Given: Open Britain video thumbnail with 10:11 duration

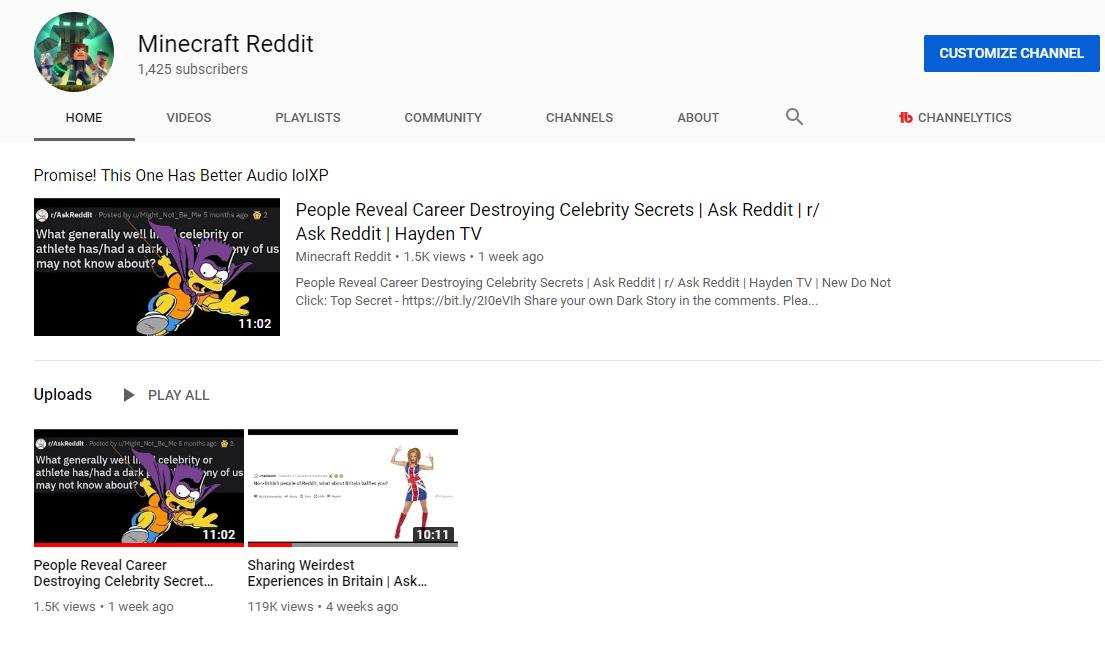Looking at the screenshot, I should pos(353,487).
